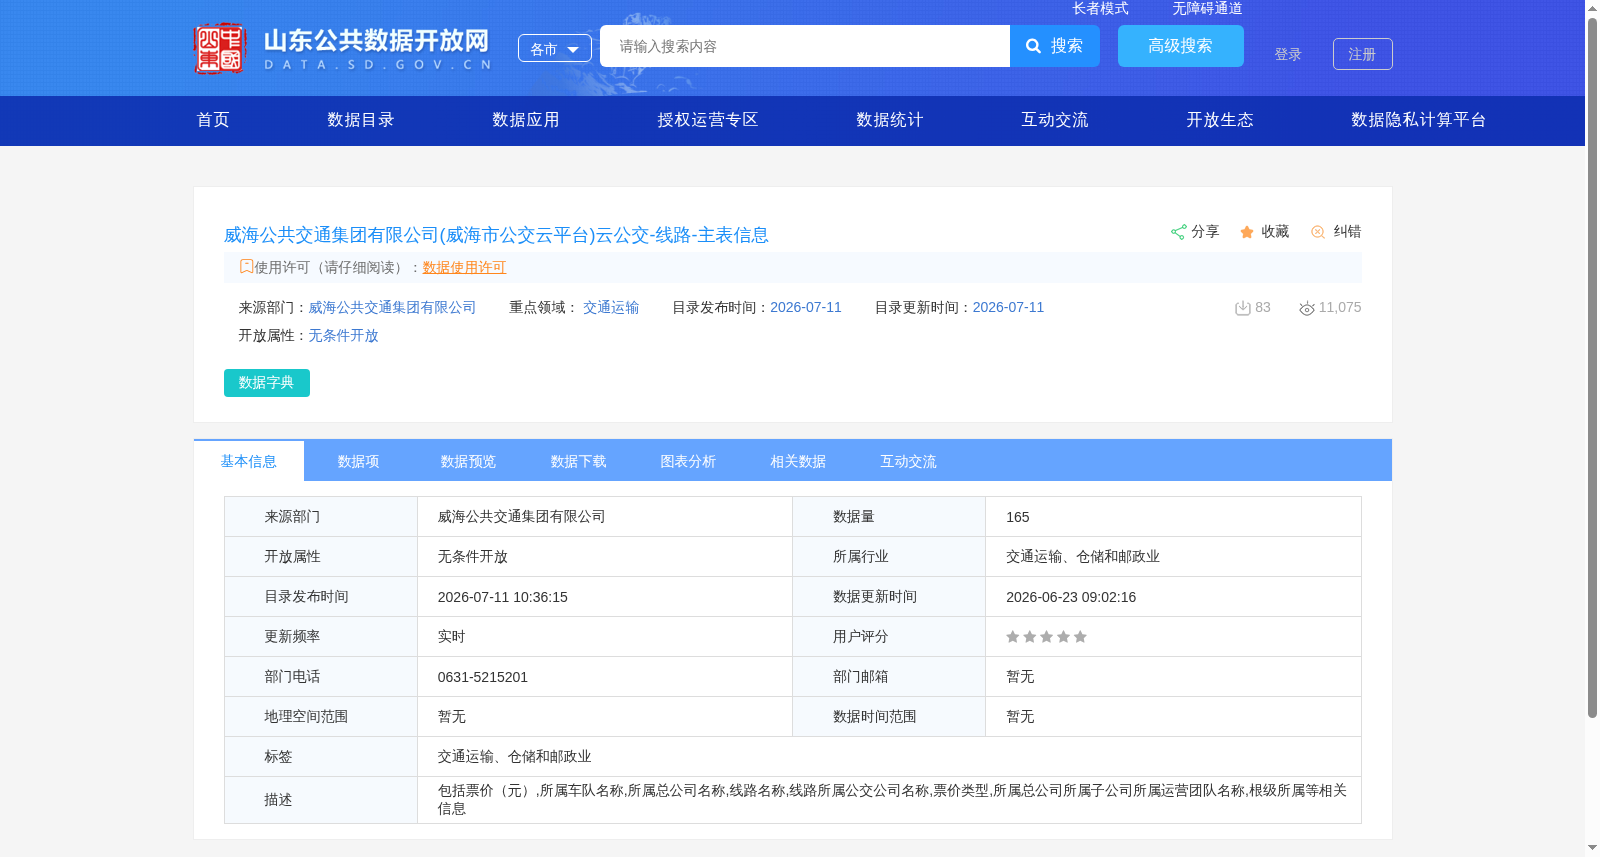Click the 0631-5215201 phone number cell
The height and width of the screenshot is (857, 1600).
[x=605, y=677]
